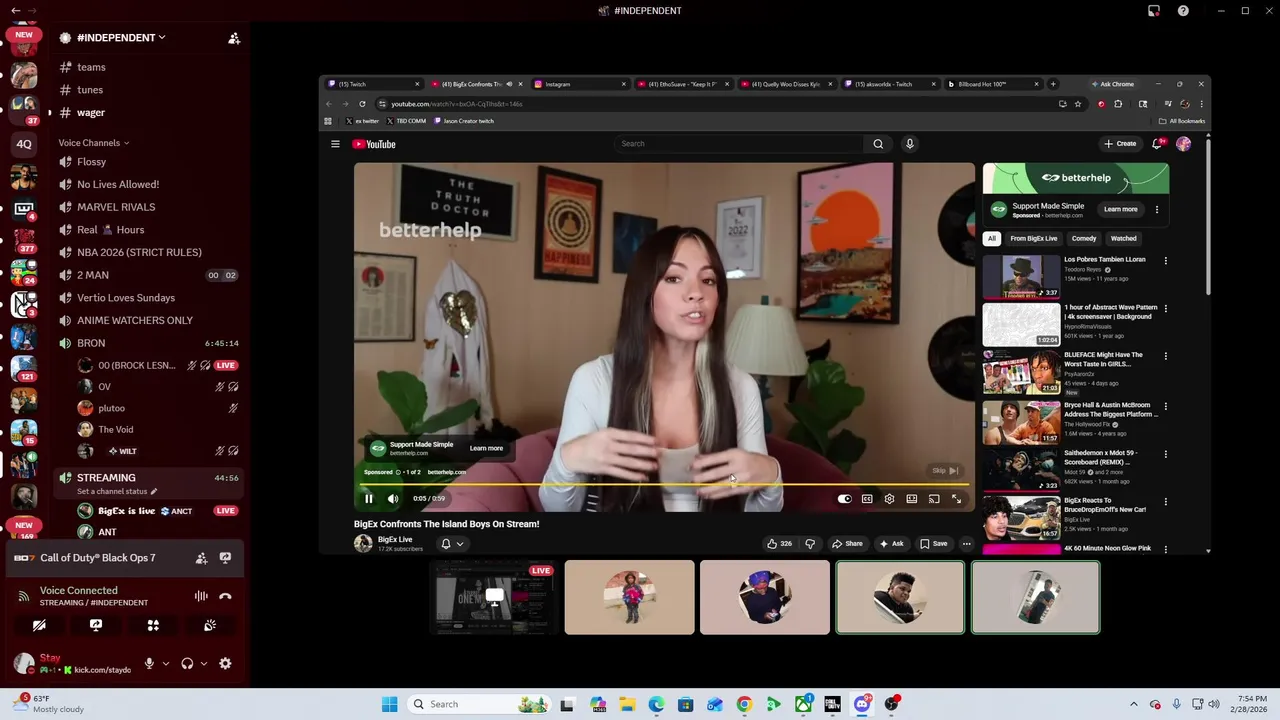
Task: Open YouTube notifications bell
Action: (1158, 144)
